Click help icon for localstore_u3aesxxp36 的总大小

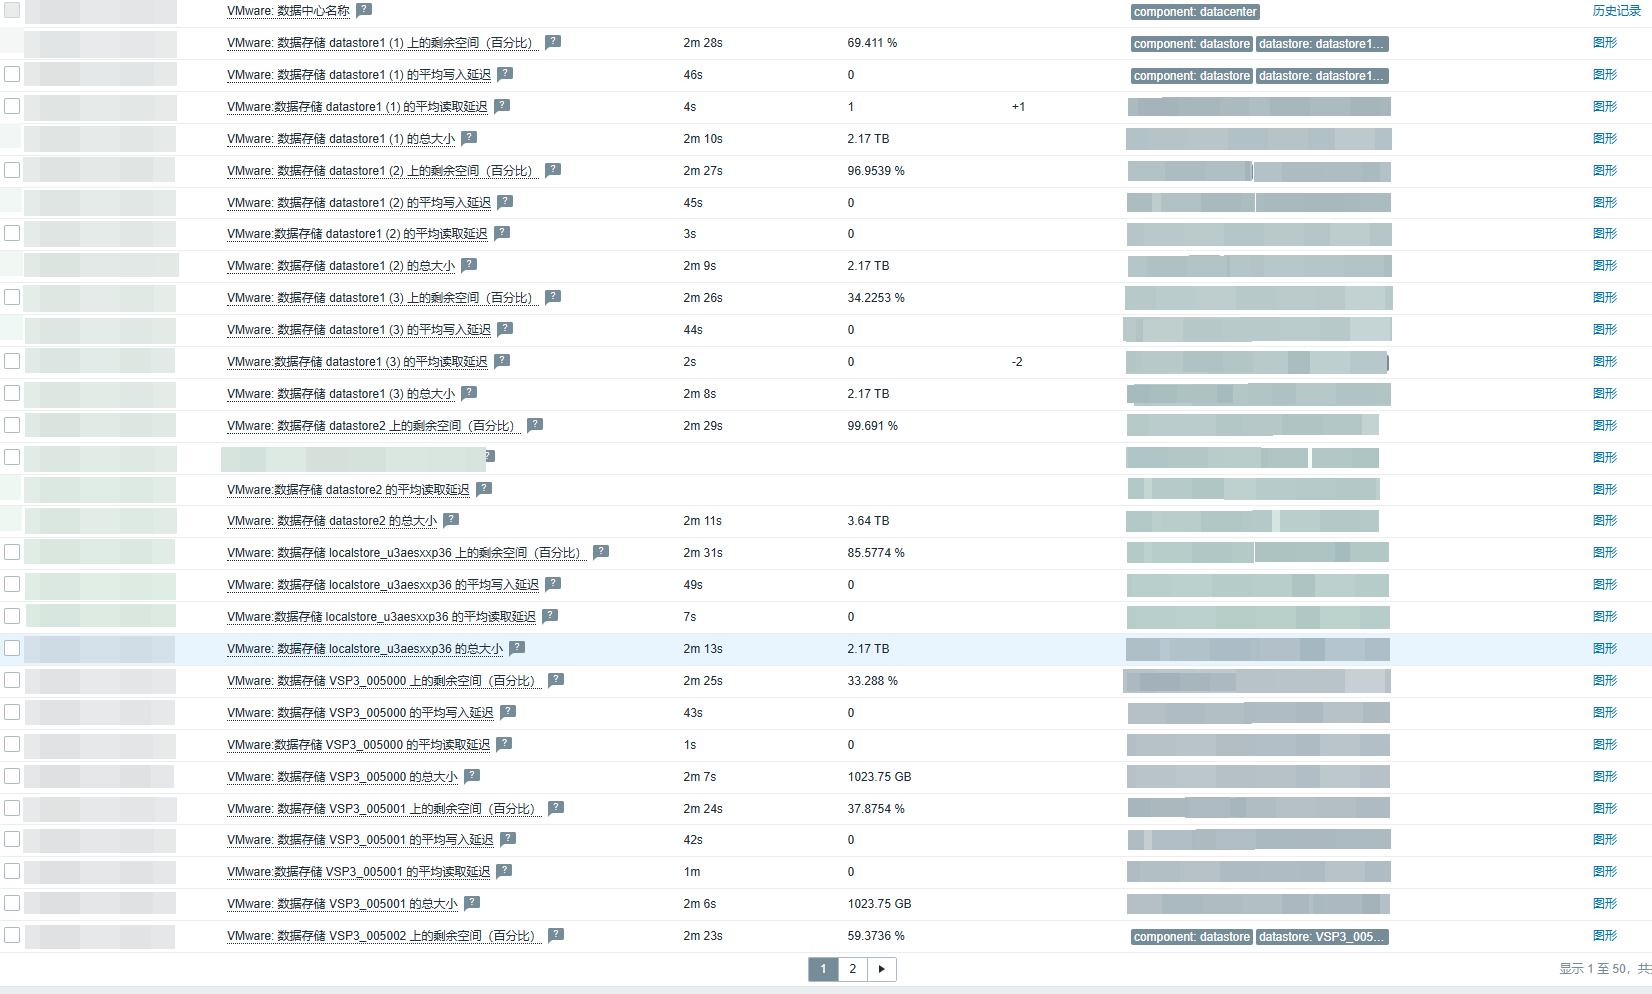517,648
